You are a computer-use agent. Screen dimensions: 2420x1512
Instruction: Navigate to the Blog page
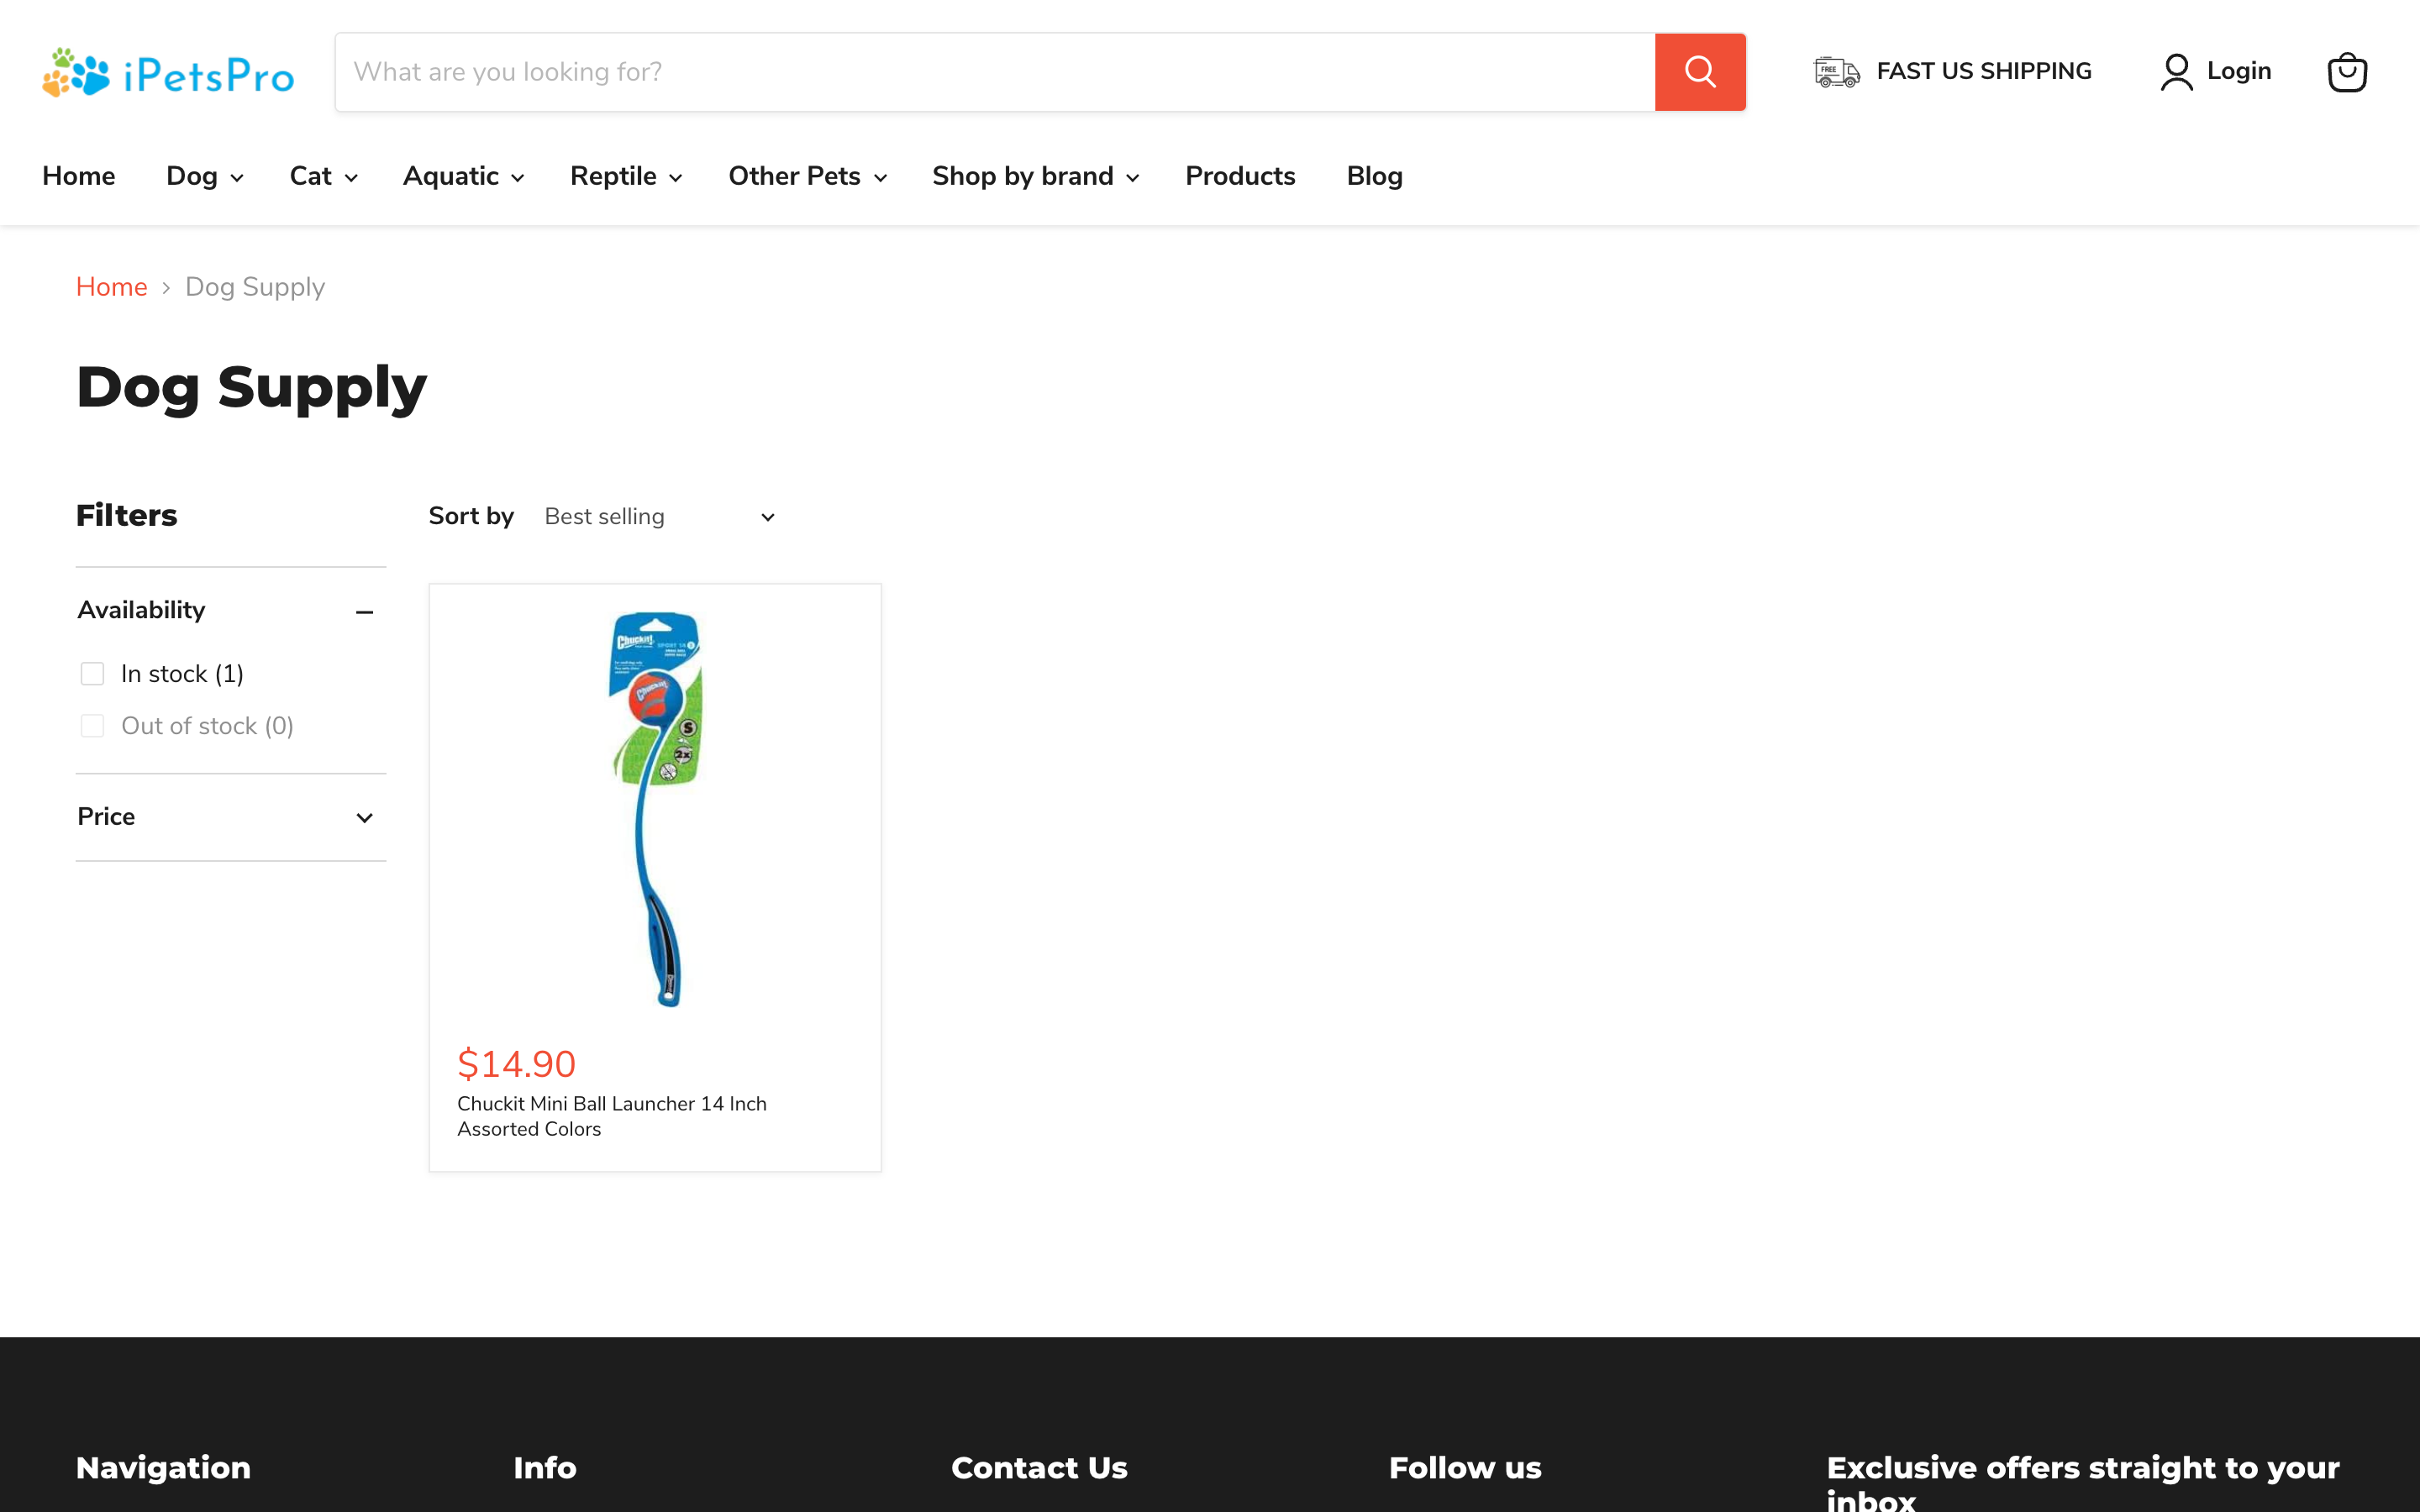pos(1373,176)
